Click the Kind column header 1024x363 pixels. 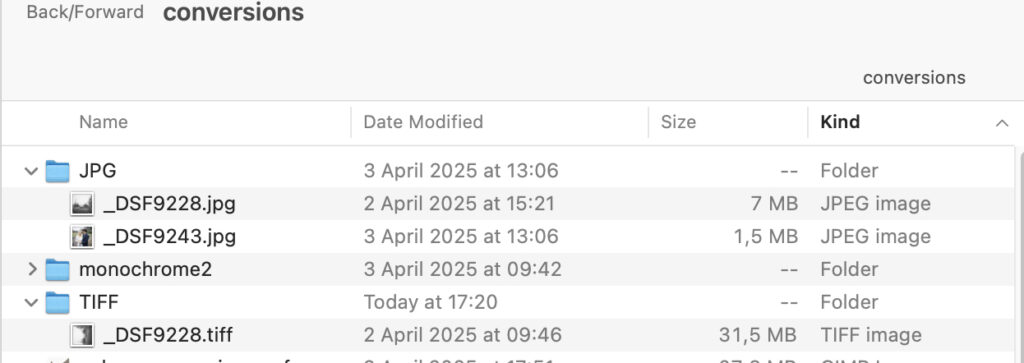tap(840, 122)
